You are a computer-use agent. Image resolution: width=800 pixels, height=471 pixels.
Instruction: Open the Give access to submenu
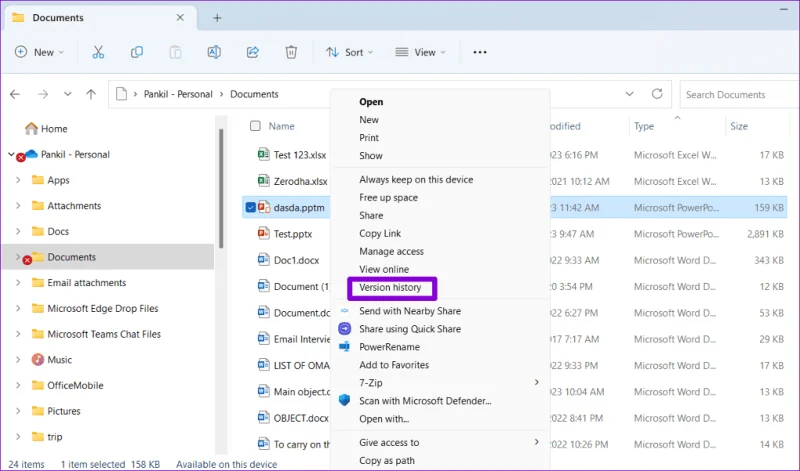[x=441, y=442]
